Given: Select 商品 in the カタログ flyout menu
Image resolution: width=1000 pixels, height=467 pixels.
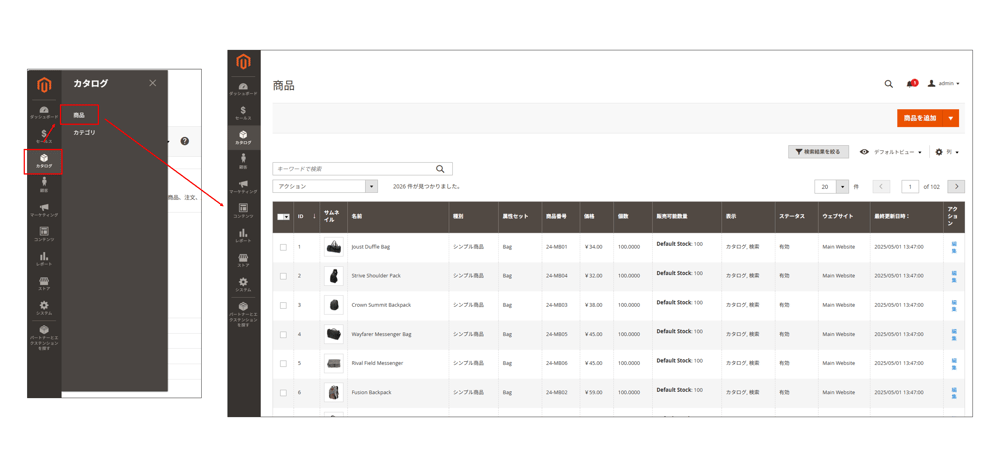Looking at the screenshot, I should click(x=79, y=115).
